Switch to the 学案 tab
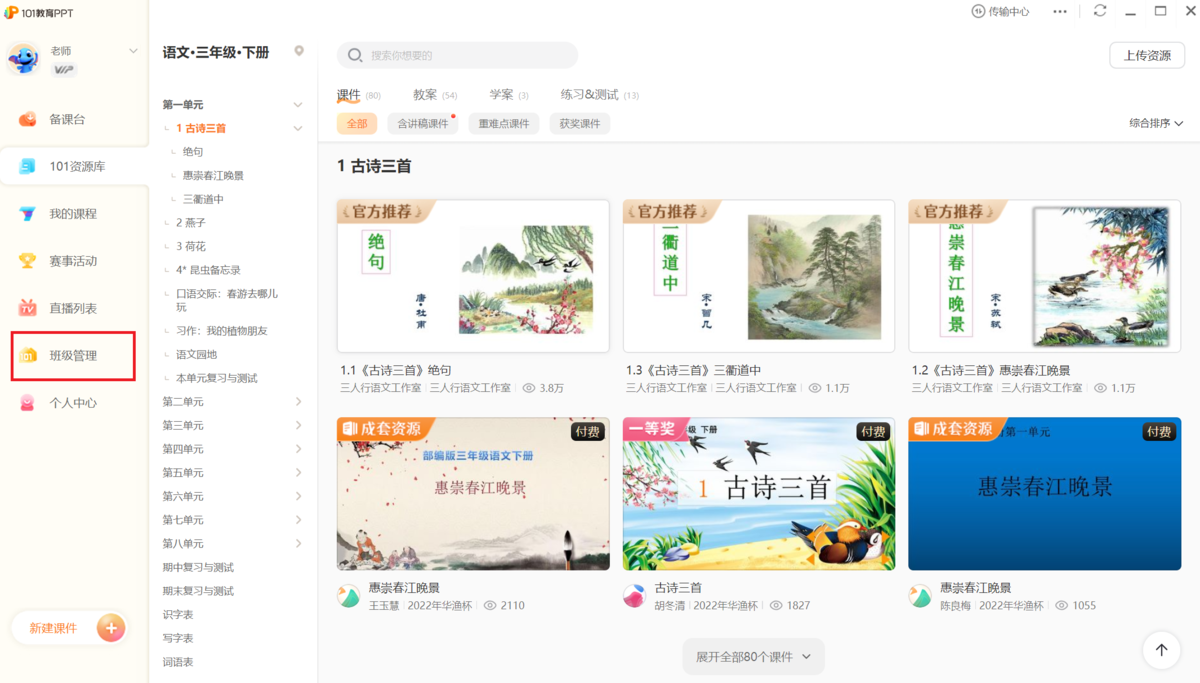Image resolution: width=1200 pixels, height=683 pixels. [501, 95]
